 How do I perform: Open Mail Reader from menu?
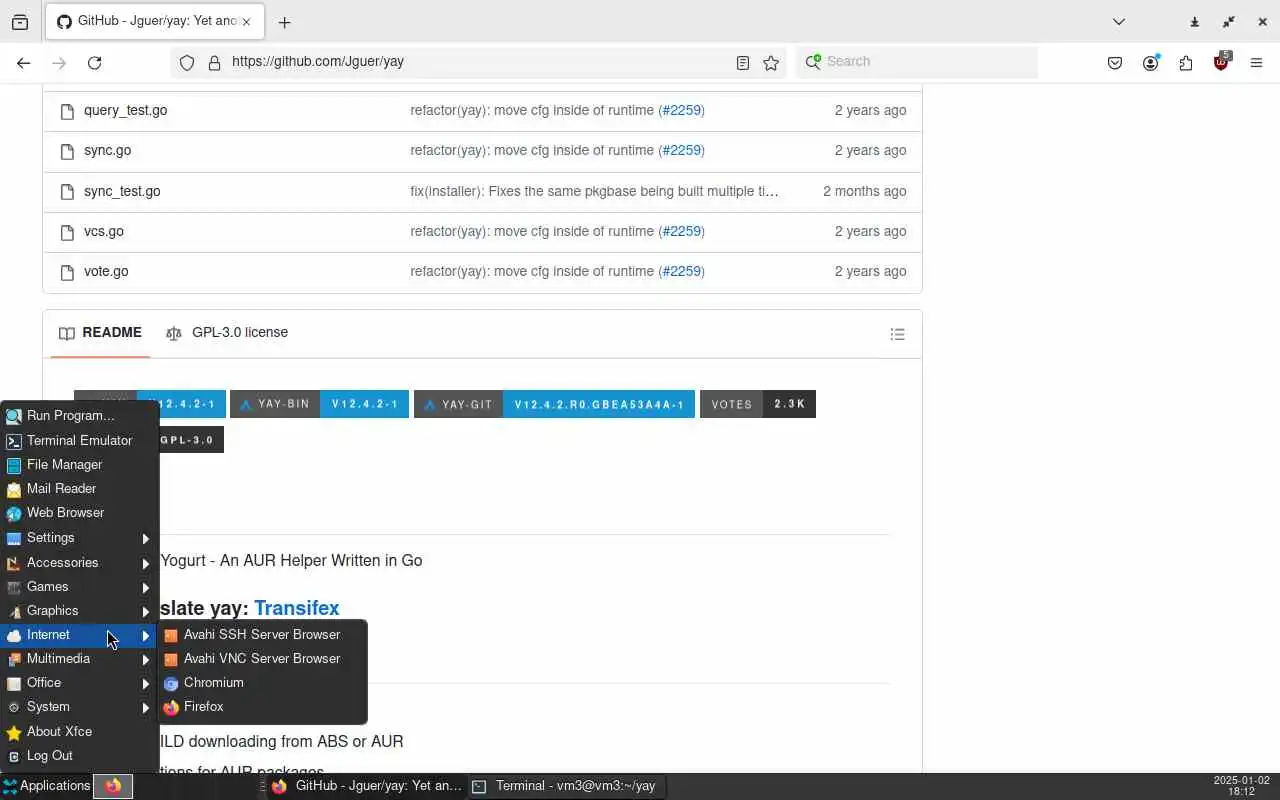pos(80,489)
